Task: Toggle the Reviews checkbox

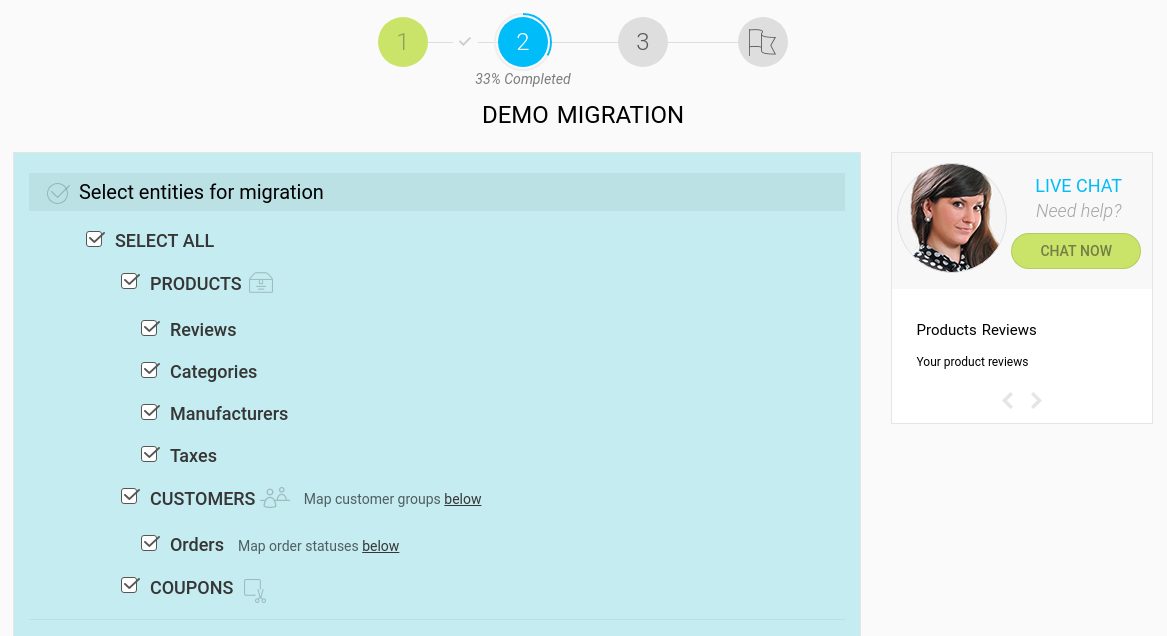Action: pos(150,328)
